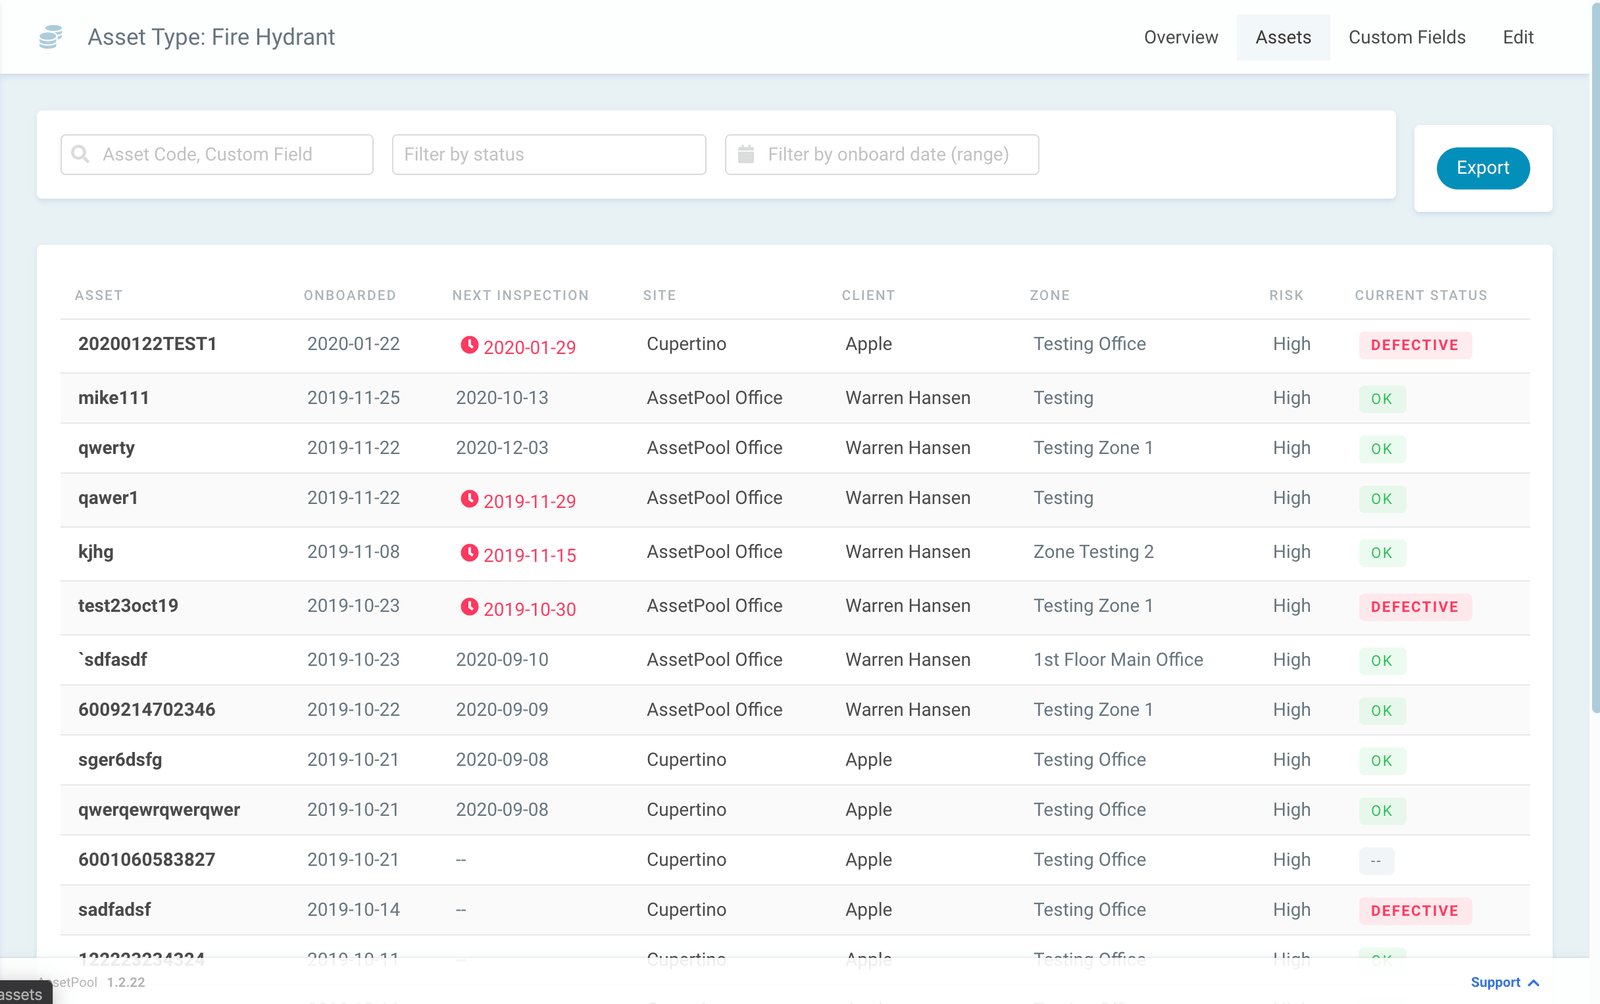Click DEFECTIVE badge in test23oct19 row

[1415, 607]
